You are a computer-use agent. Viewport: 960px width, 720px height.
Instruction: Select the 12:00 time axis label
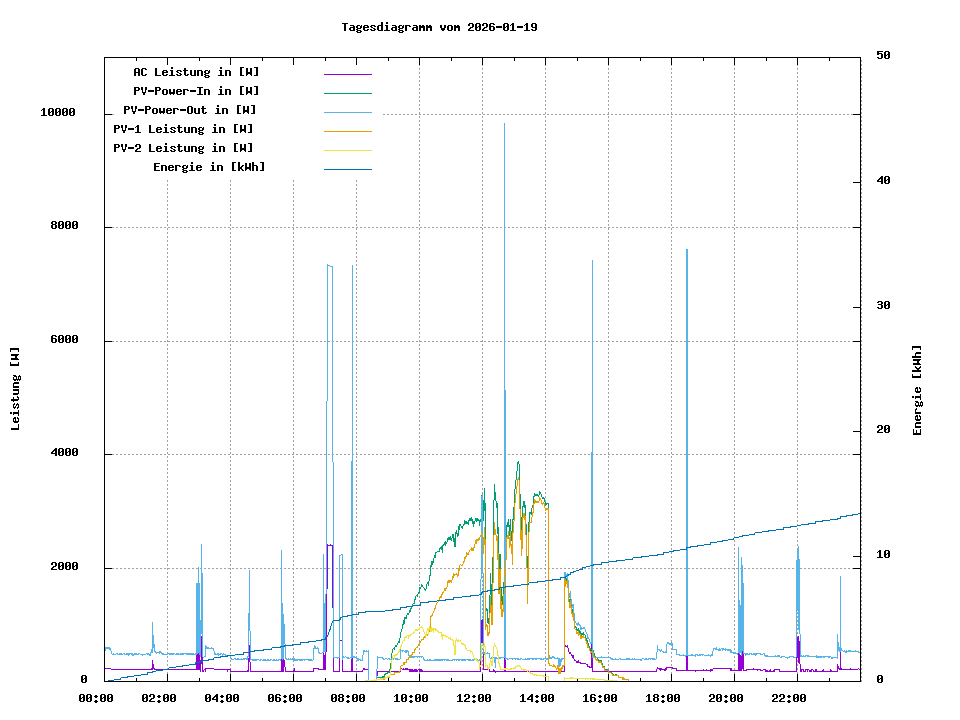(475, 698)
